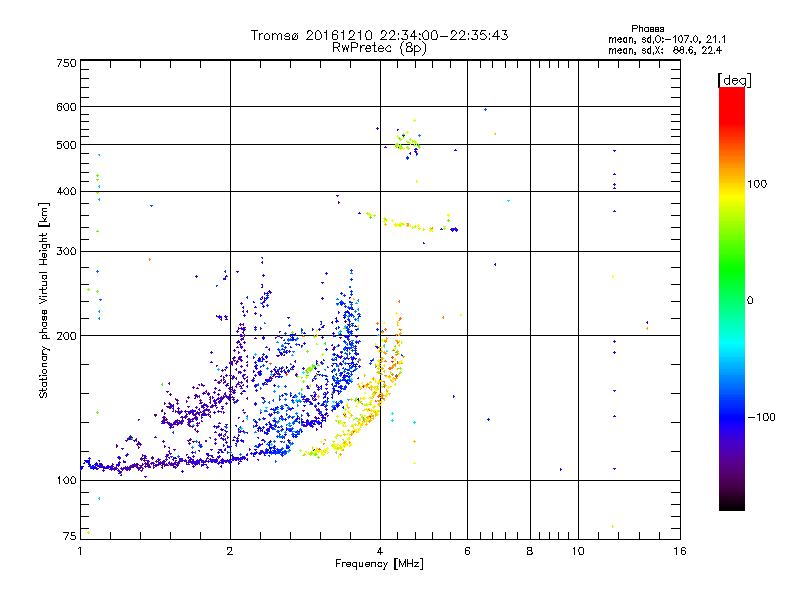Screen dimensions: 800x600
Task: Click y-axis tick label '500'
Action: [67, 145]
